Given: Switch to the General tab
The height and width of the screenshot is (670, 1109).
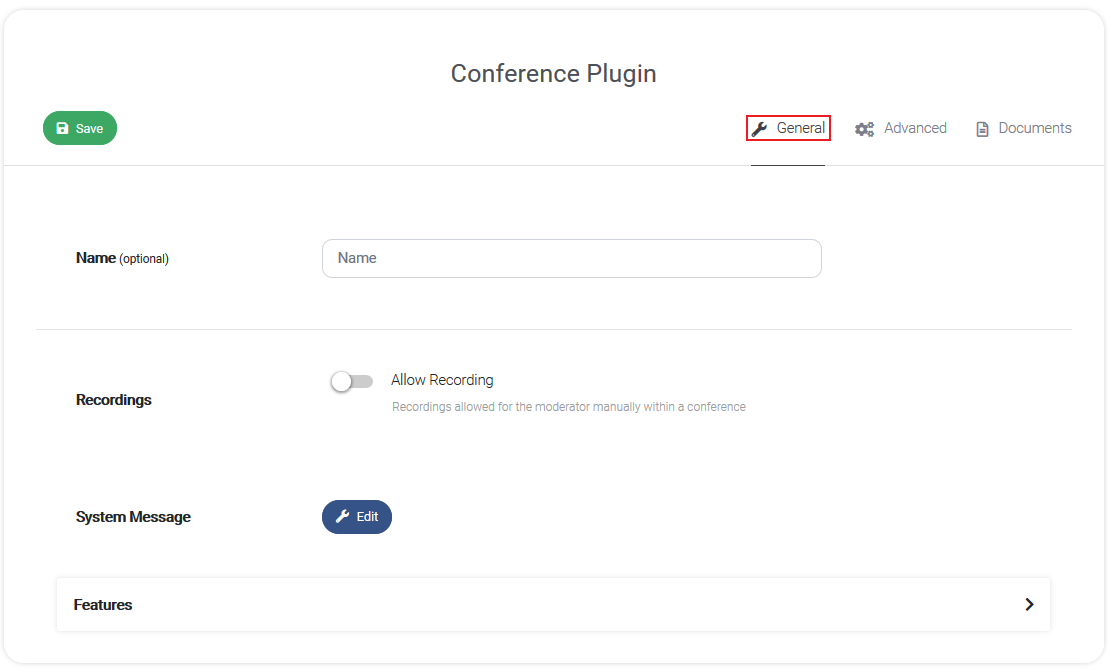Looking at the screenshot, I should point(788,128).
